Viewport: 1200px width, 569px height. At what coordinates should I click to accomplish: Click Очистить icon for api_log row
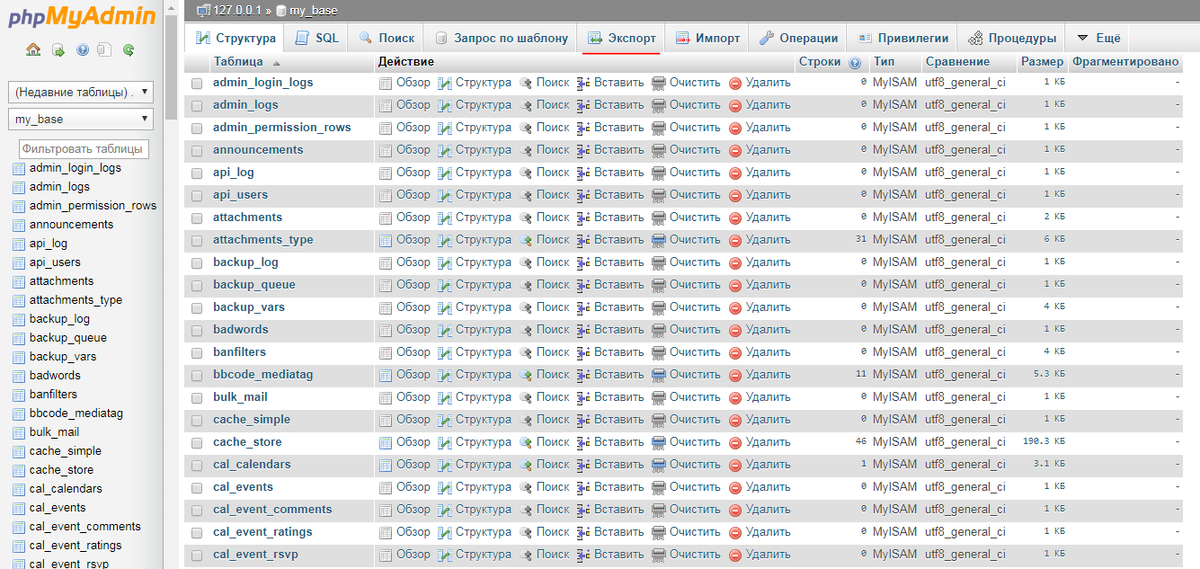(659, 172)
